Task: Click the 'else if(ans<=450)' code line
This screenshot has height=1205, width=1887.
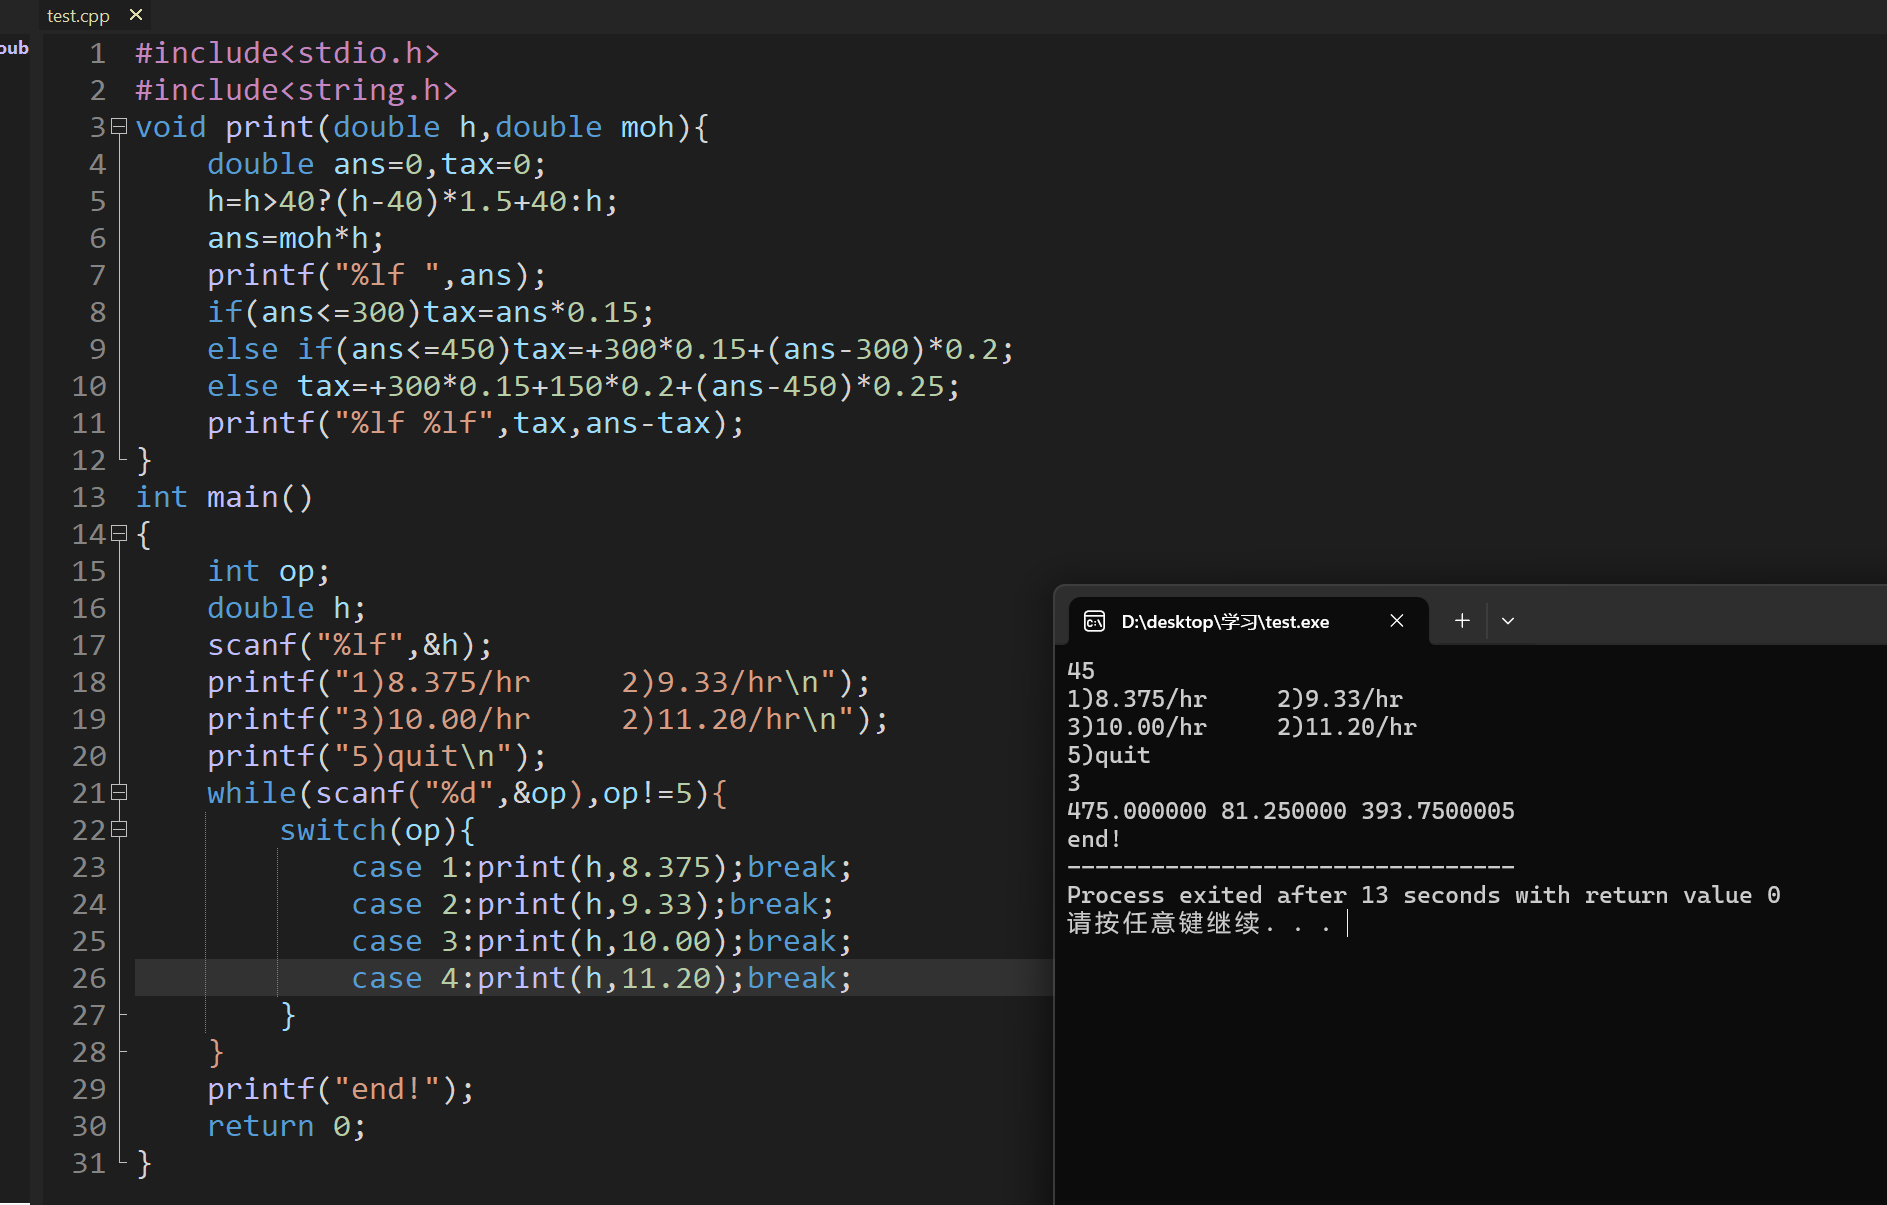Action: coord(610,349)
